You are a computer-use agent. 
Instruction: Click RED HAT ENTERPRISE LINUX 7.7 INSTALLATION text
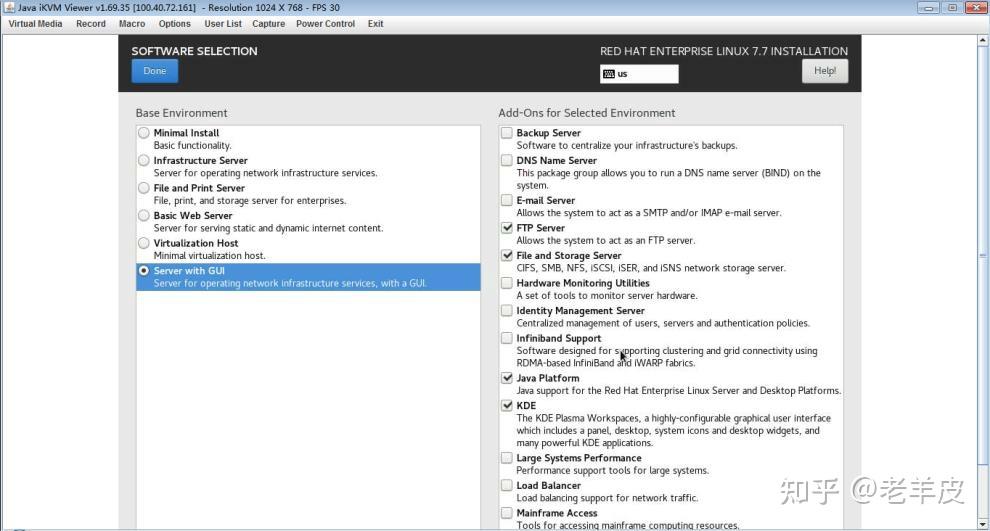click(724, 51)
